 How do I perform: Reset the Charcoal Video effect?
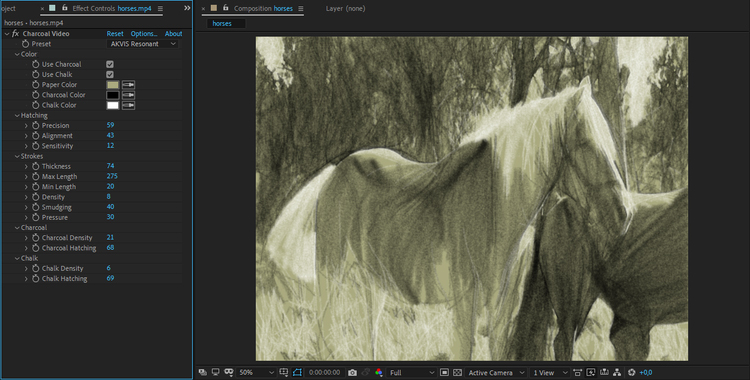point(115,34)
